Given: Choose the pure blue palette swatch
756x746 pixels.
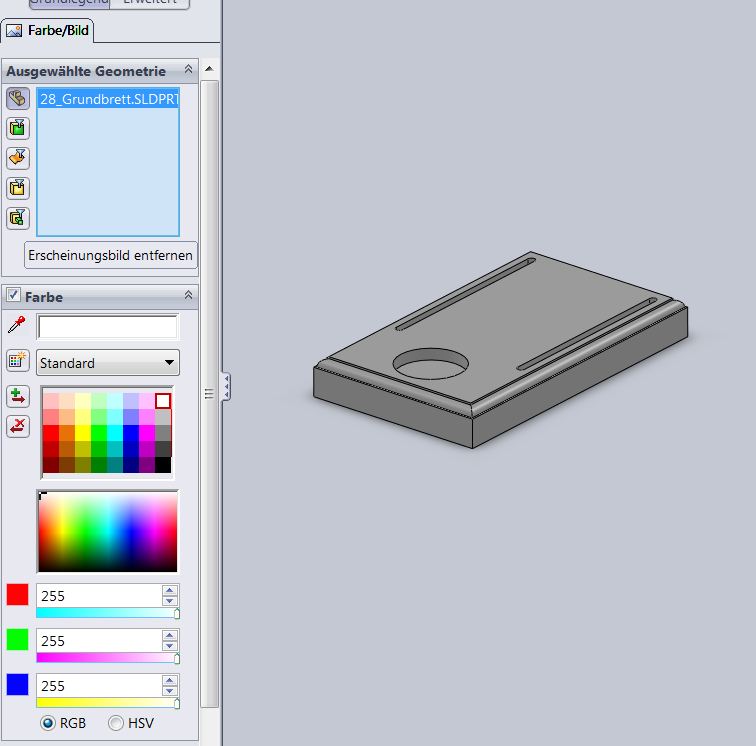Looking at the screenshot, I should [x=131, y=433].
